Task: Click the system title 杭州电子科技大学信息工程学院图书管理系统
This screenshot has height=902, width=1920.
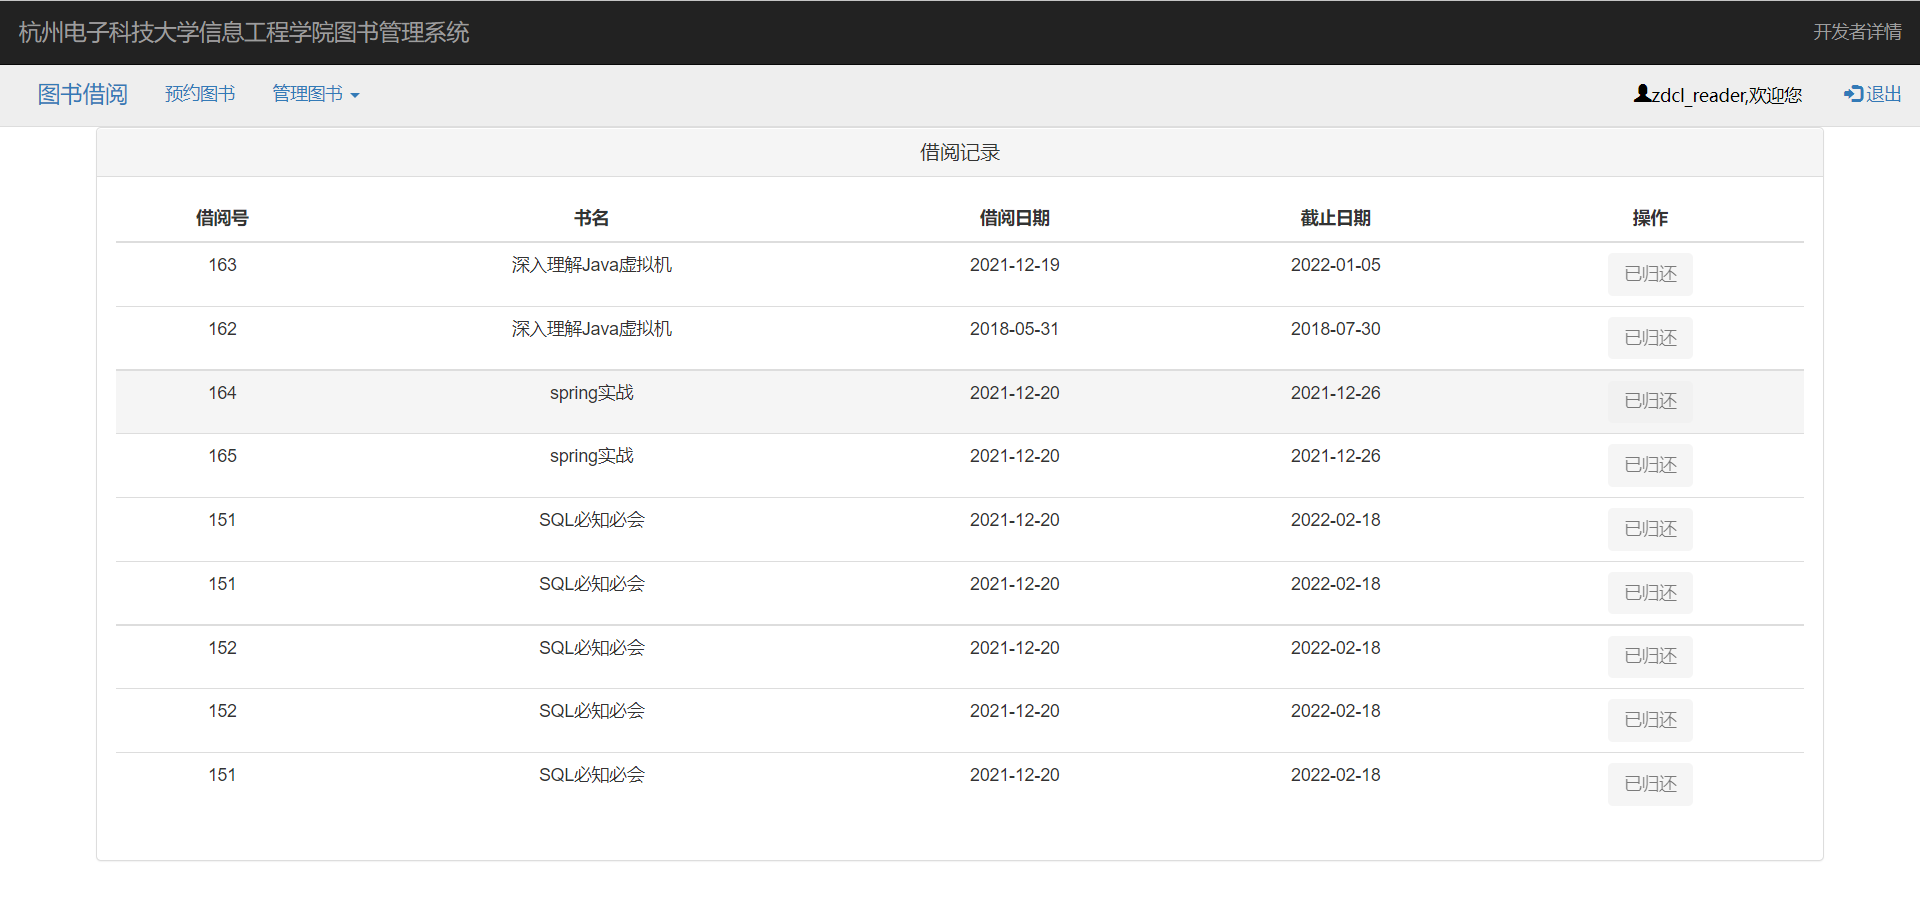Action: point(244,32)
